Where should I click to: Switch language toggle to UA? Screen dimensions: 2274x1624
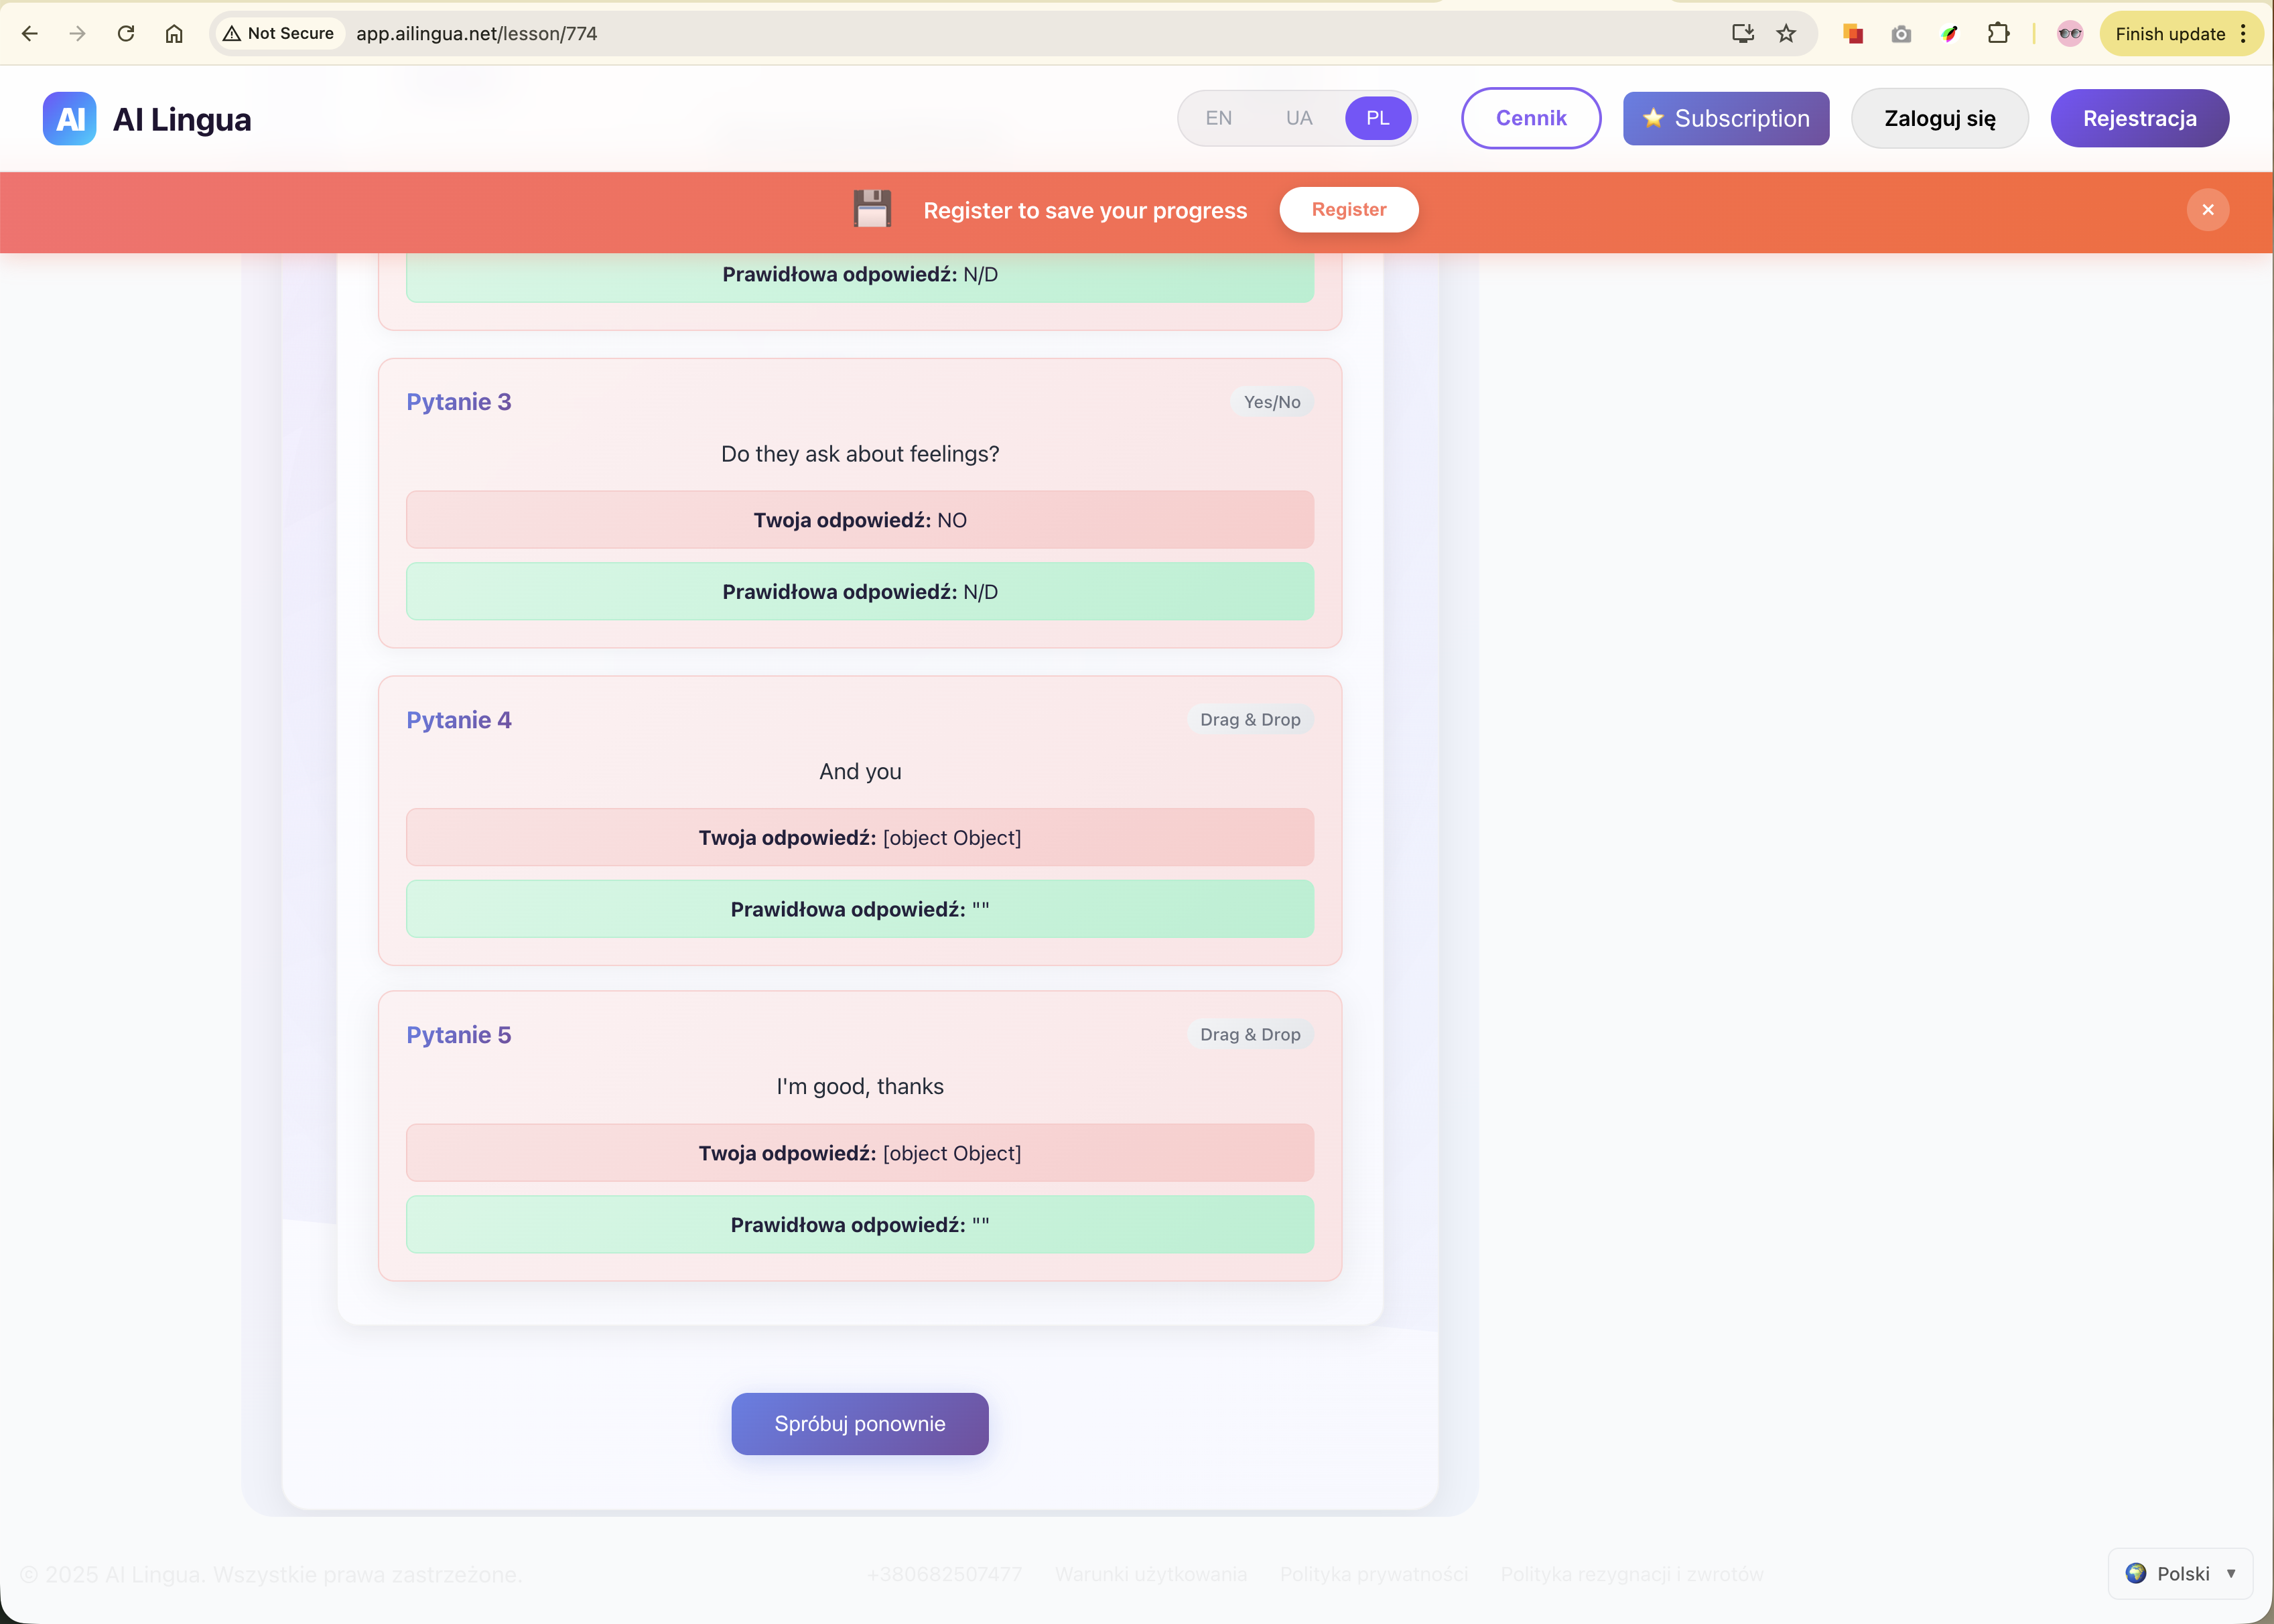tap(1298, 118)
